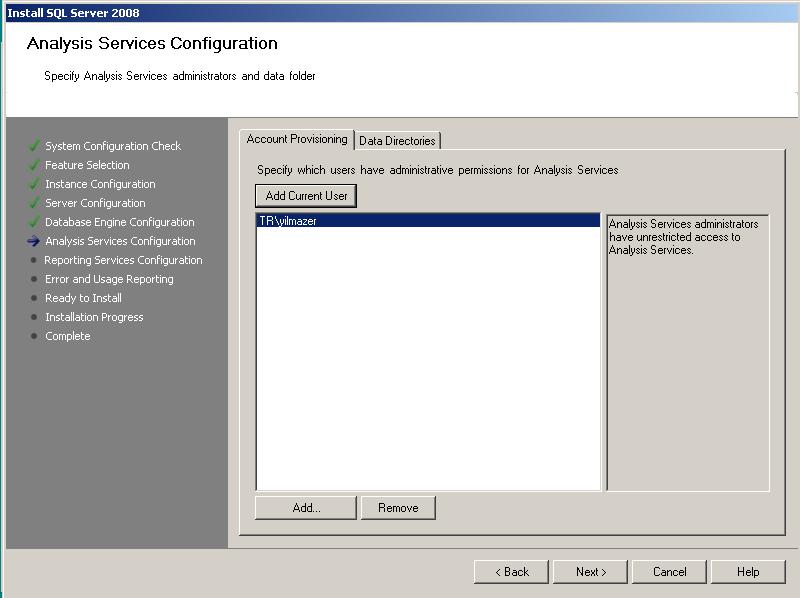The height and width of the screenshot is (598, 800).
Task: Click the Install SQL Server 2008 title bar
Action: (401, 13)
